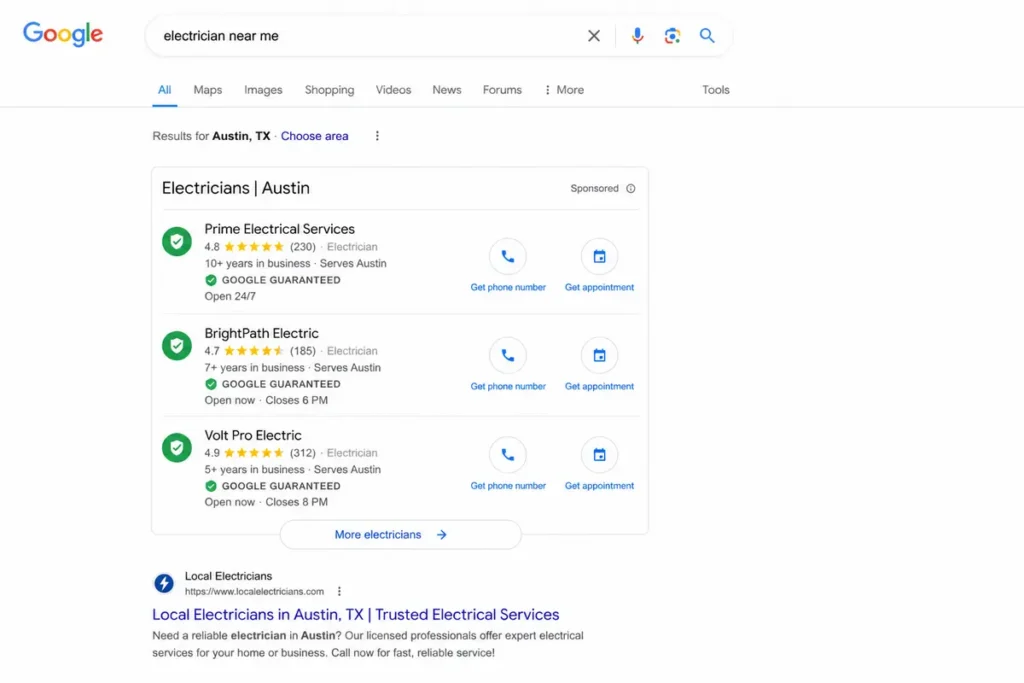Open the BrightPath Electric listing
This screenshot has height=683, width=1024.
(261, 334)
